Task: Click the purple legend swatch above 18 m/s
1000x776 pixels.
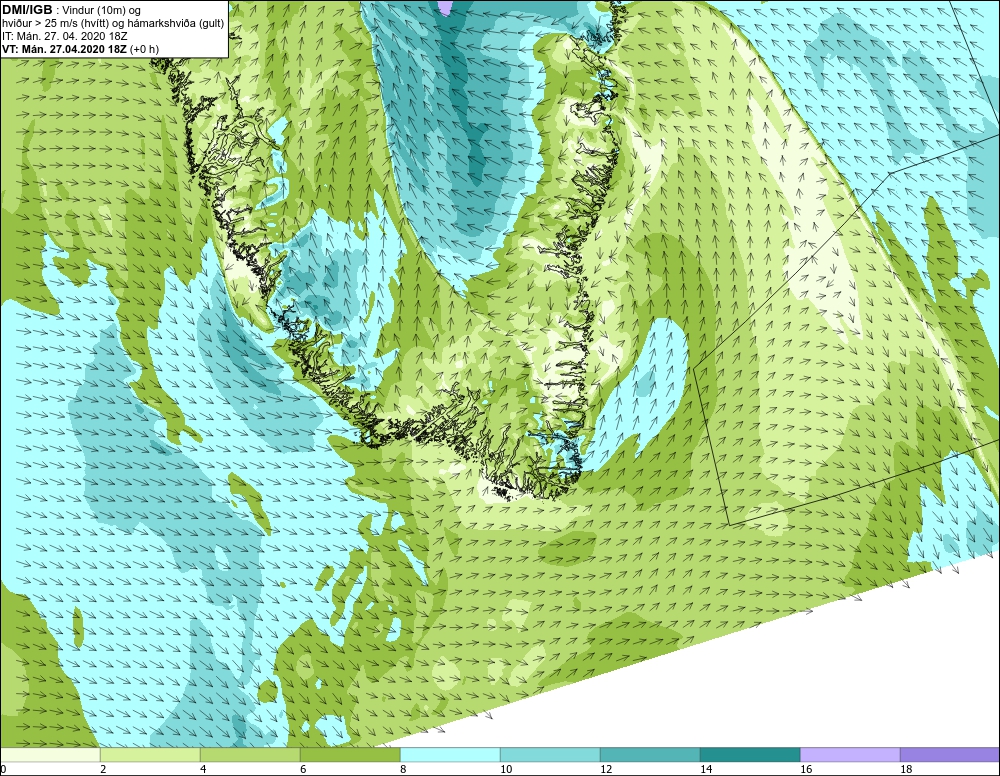Action: 950,755
